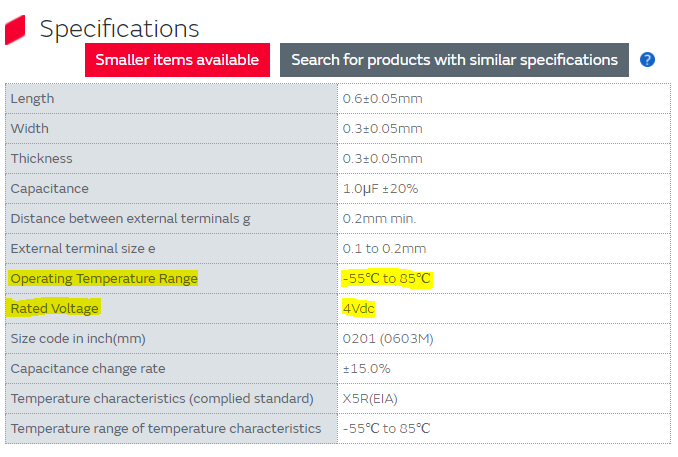Select the Width row's 0.3±0.05mm value
This screenshot has height=457, width=678.
pyautogui.click(x=382, y=128)
